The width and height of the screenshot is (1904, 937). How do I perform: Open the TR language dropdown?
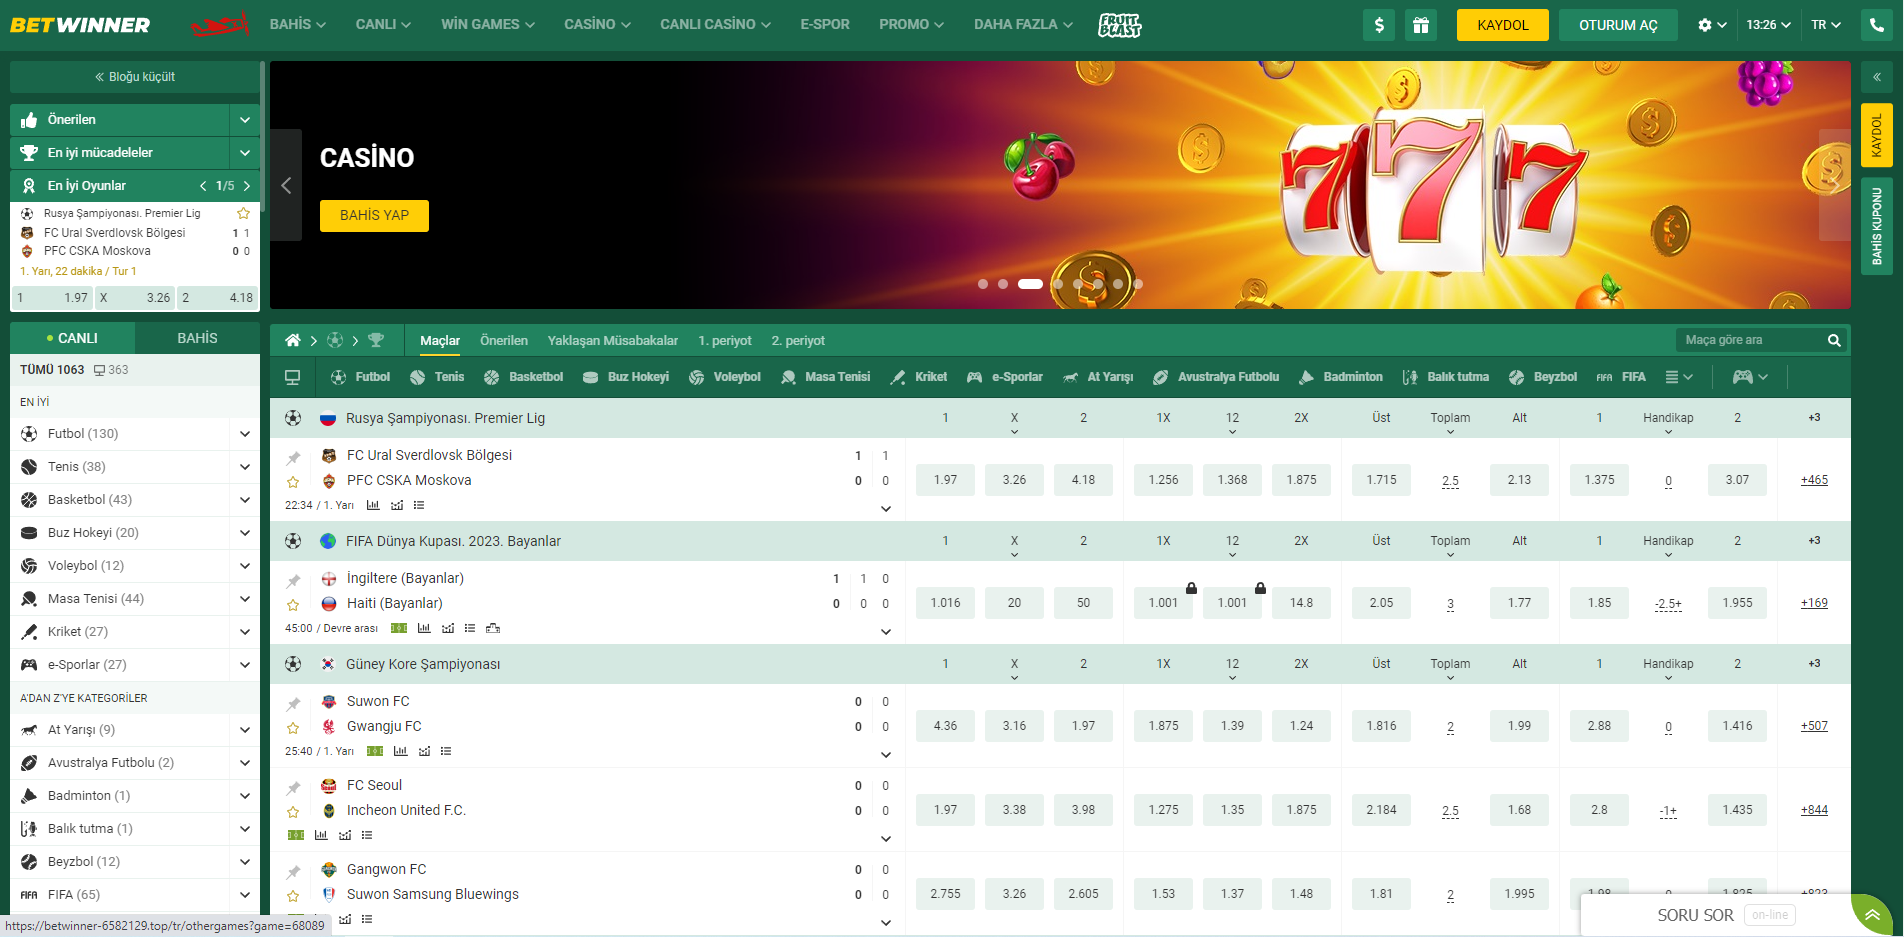click(x=1826, y=25)
